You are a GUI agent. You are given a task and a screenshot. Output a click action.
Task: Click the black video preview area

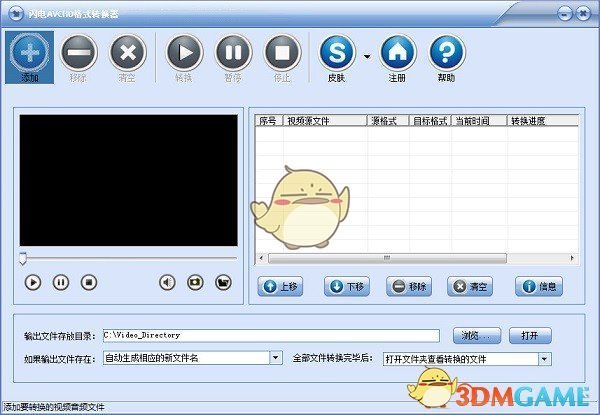tap(129, 180)
